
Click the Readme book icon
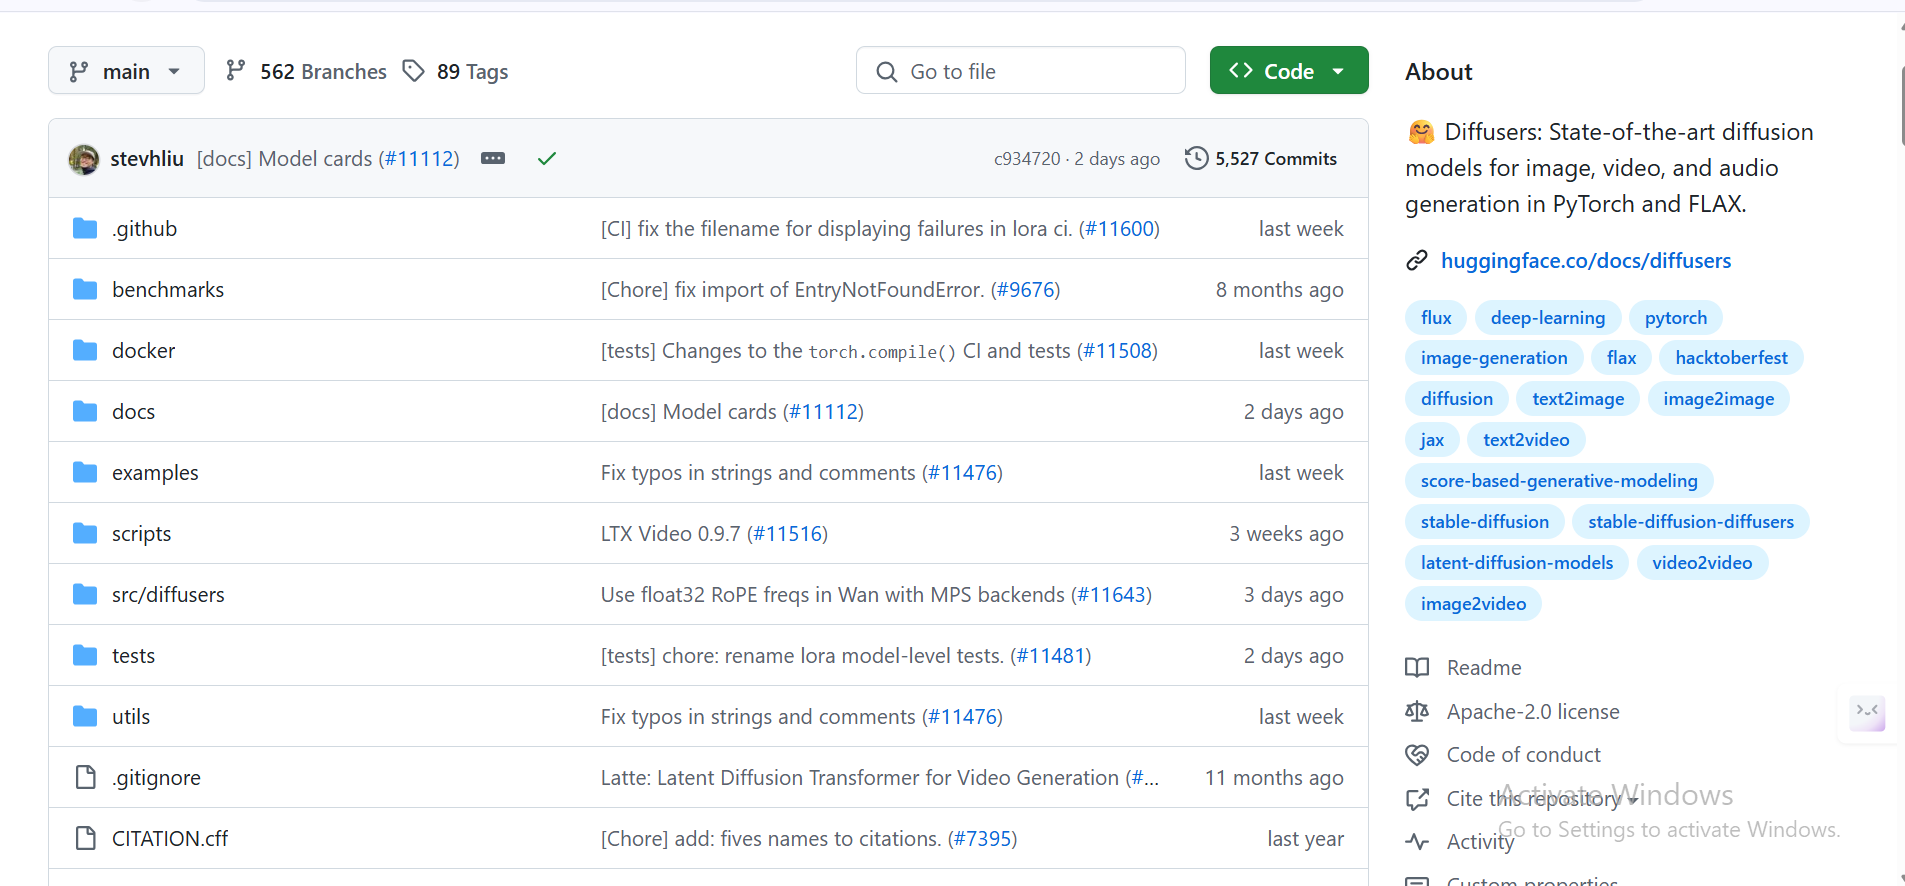pos(1417,668)
